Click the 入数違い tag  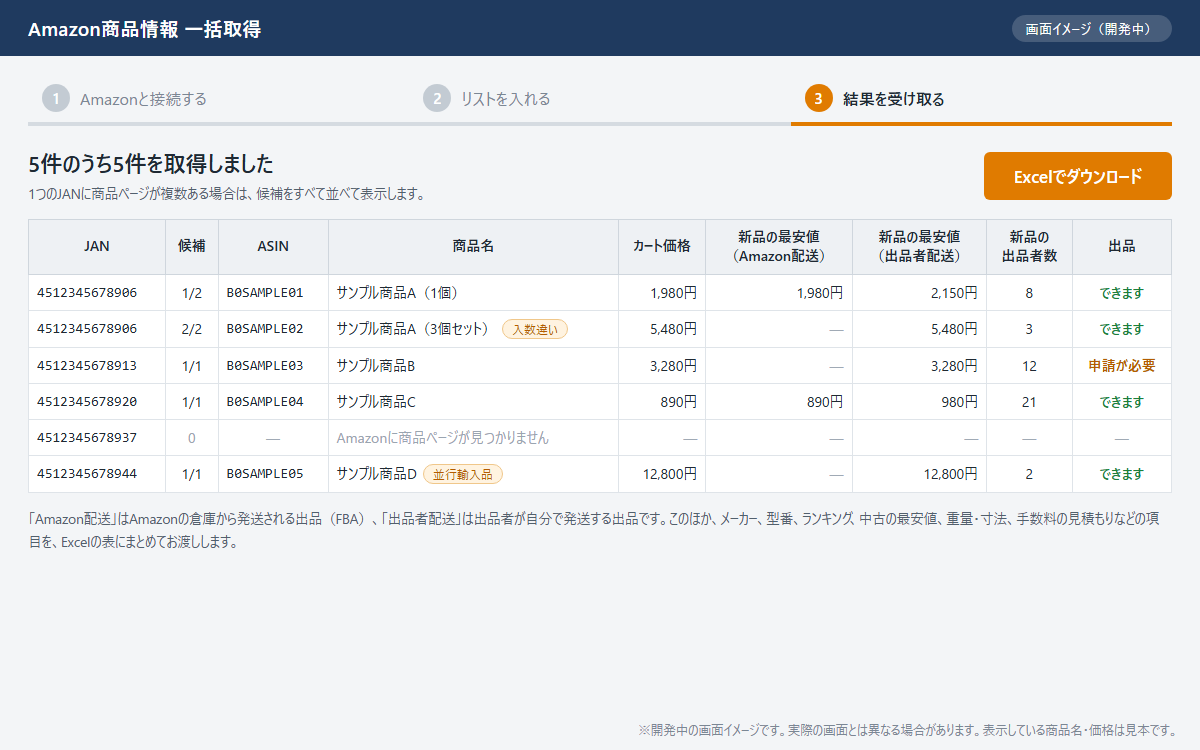pos(535,329)
